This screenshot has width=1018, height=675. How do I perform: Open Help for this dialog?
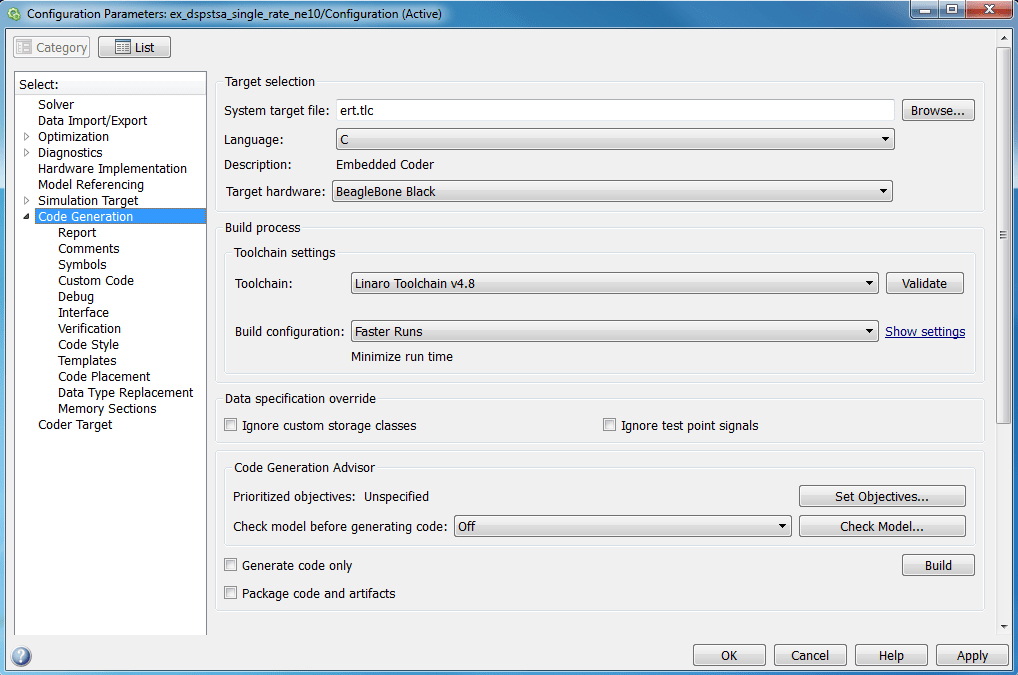pyautogui.click(x=891, y=656)
